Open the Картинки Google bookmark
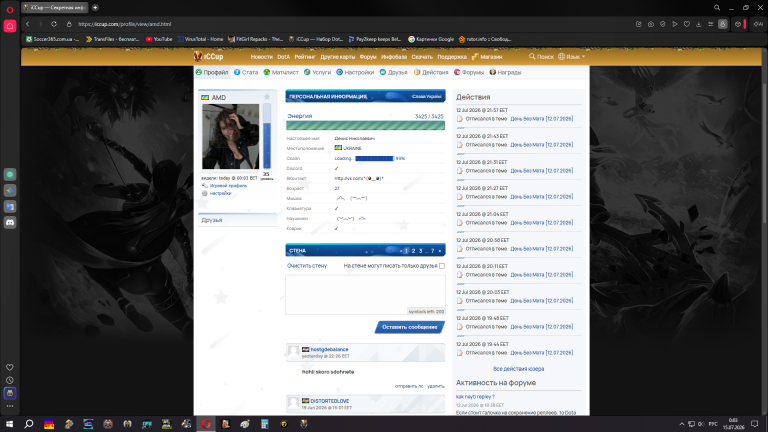The image size is (768, 432). click(x=431, y=39)
